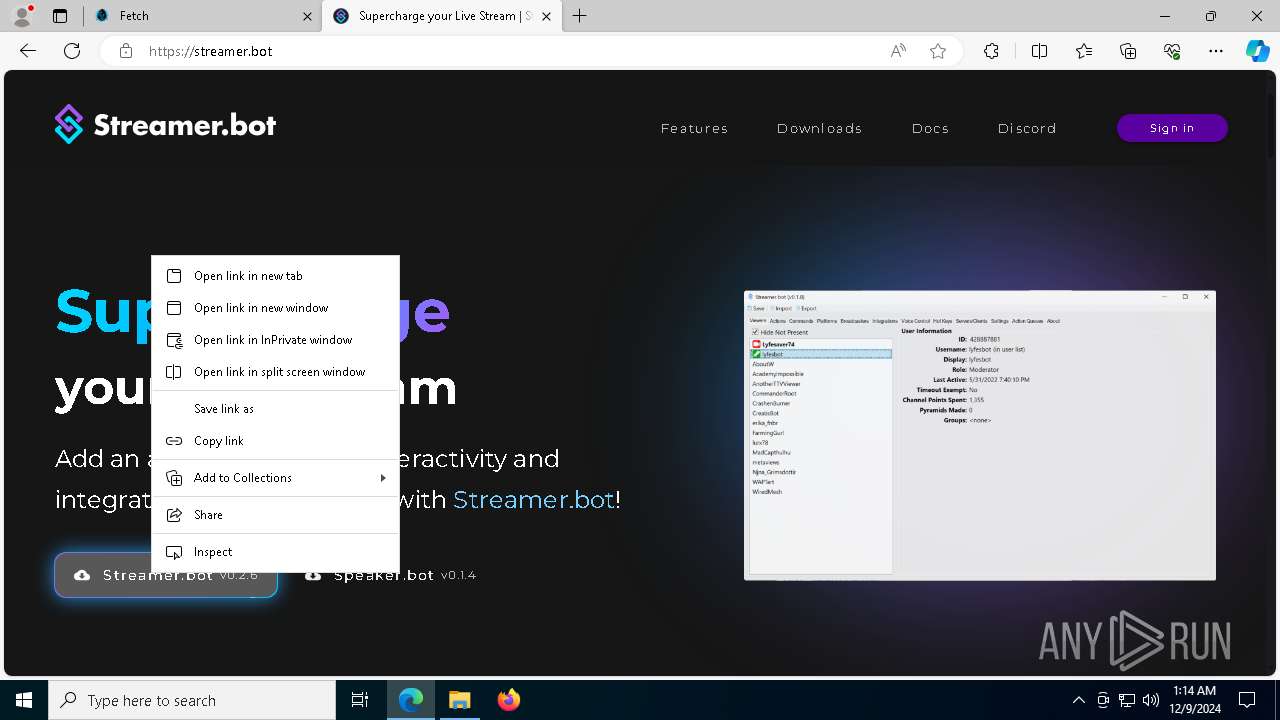Download Speaker.bot v0.1.4 button
1280x720 pixels.
point(390,575)
